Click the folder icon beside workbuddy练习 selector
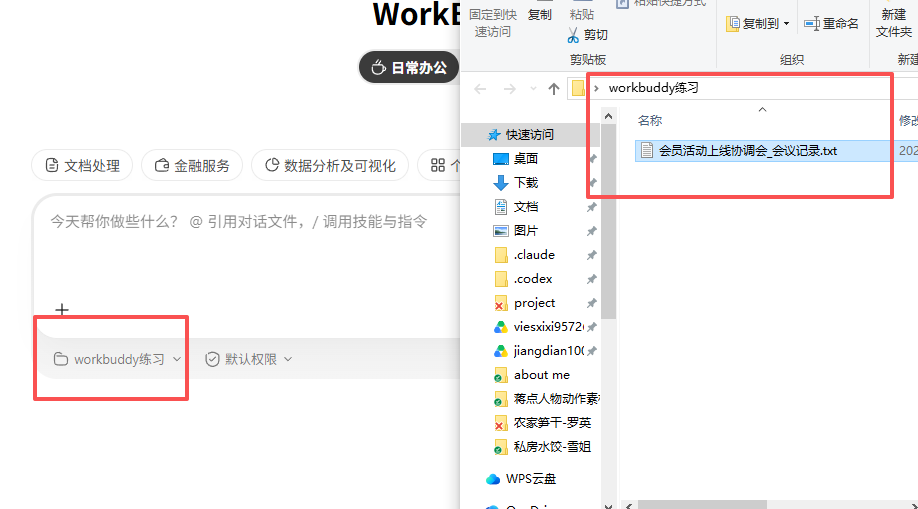Image resolution: width=918 pixels, height=509 pixels. [60, 359]
